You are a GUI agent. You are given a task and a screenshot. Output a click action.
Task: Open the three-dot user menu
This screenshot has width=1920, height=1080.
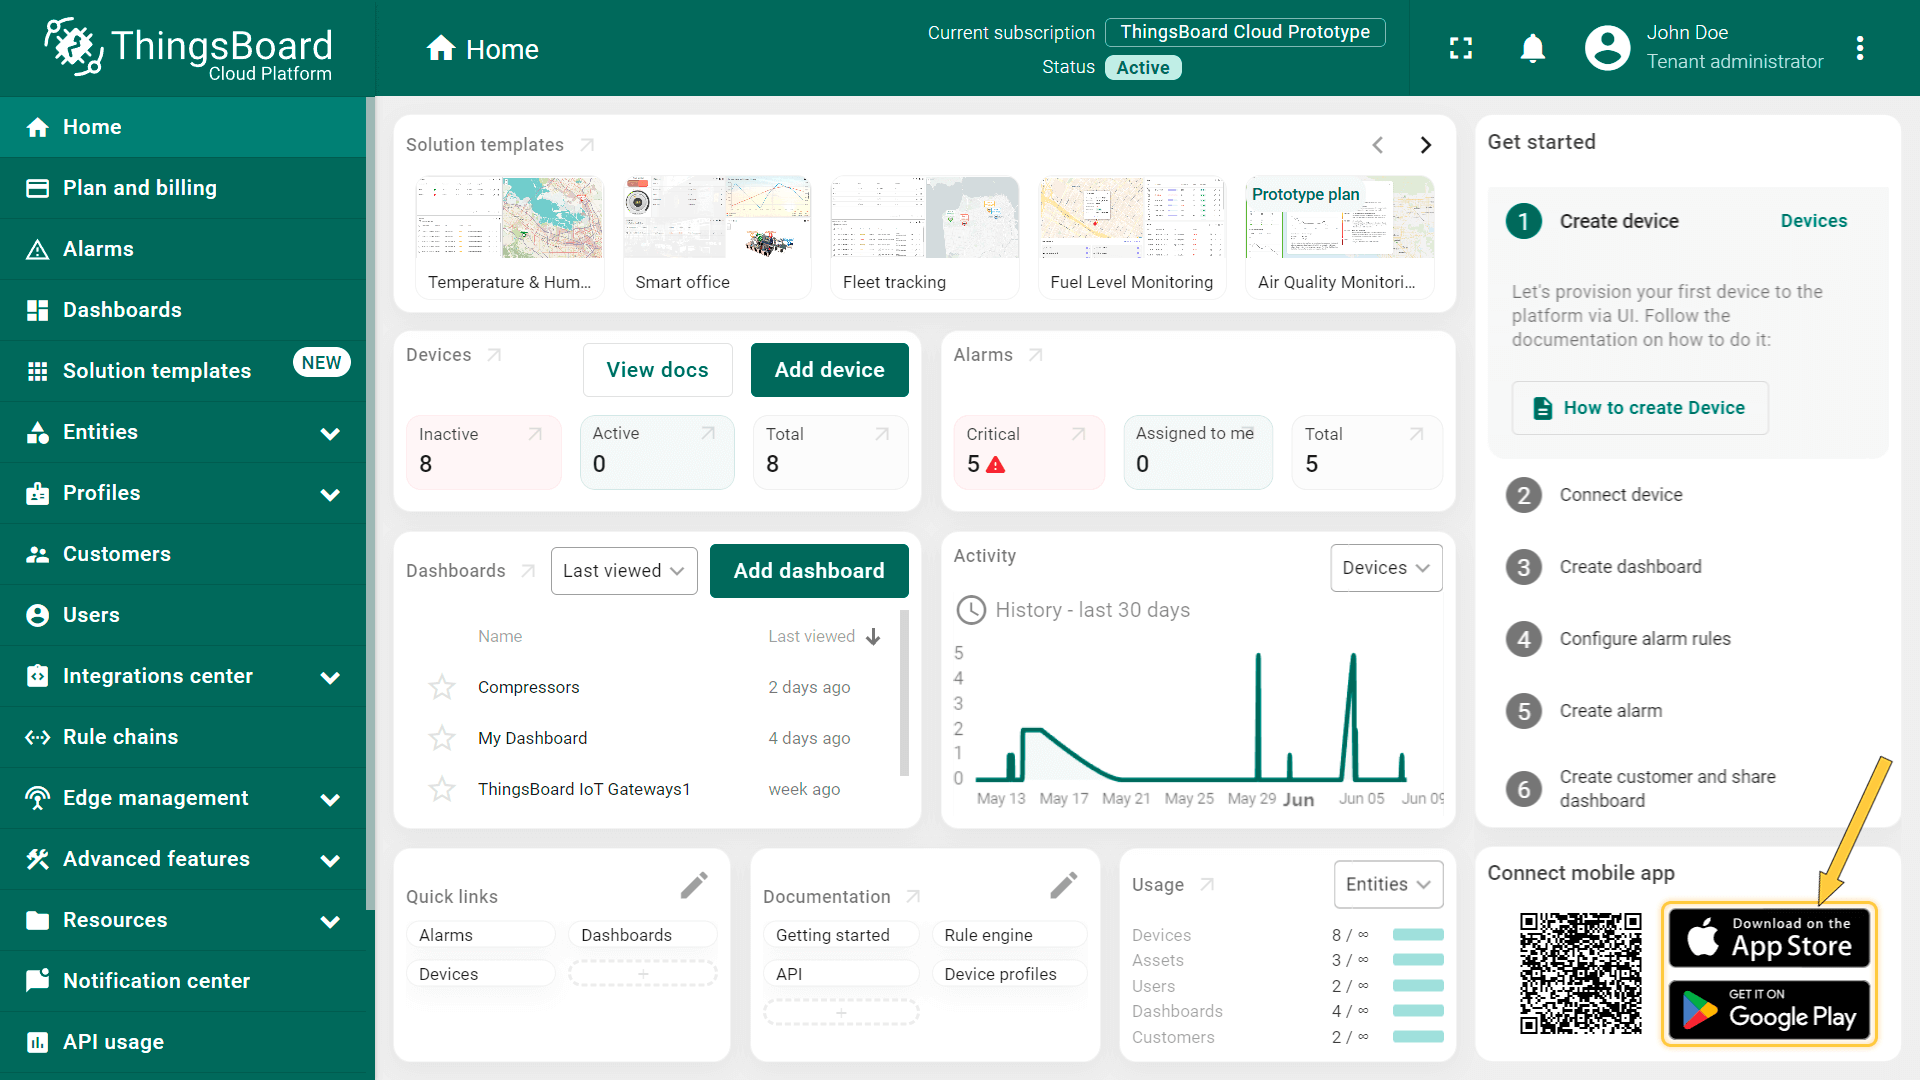pos(1859,48)
